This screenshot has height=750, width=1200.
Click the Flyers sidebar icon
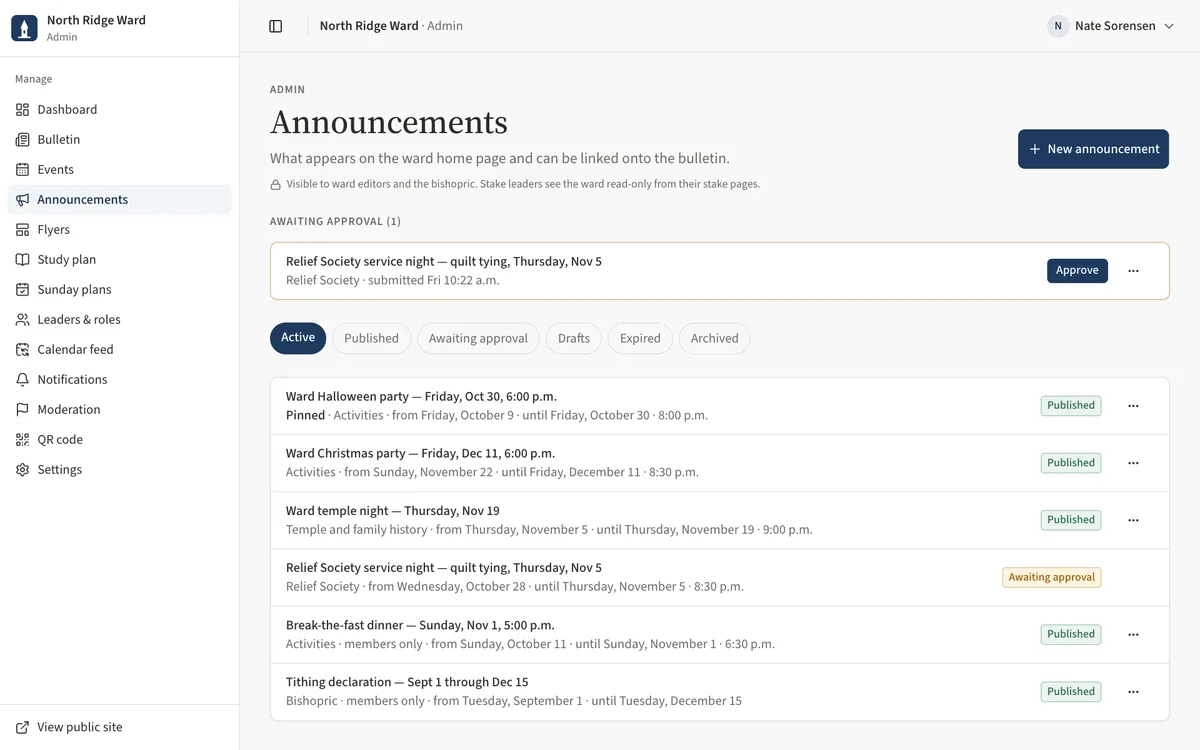(x=22, y=230)
